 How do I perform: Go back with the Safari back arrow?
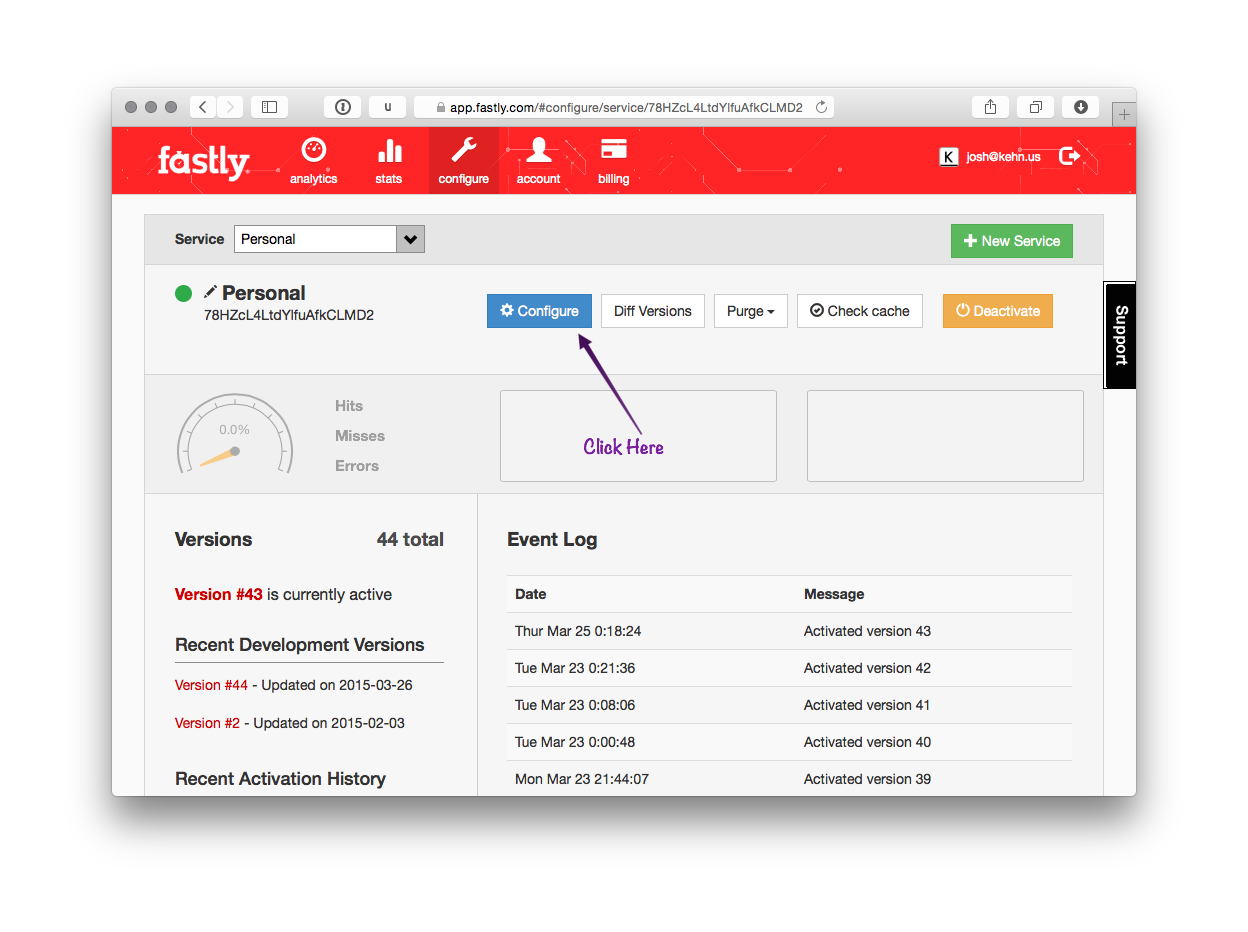[x=203, y=107]
